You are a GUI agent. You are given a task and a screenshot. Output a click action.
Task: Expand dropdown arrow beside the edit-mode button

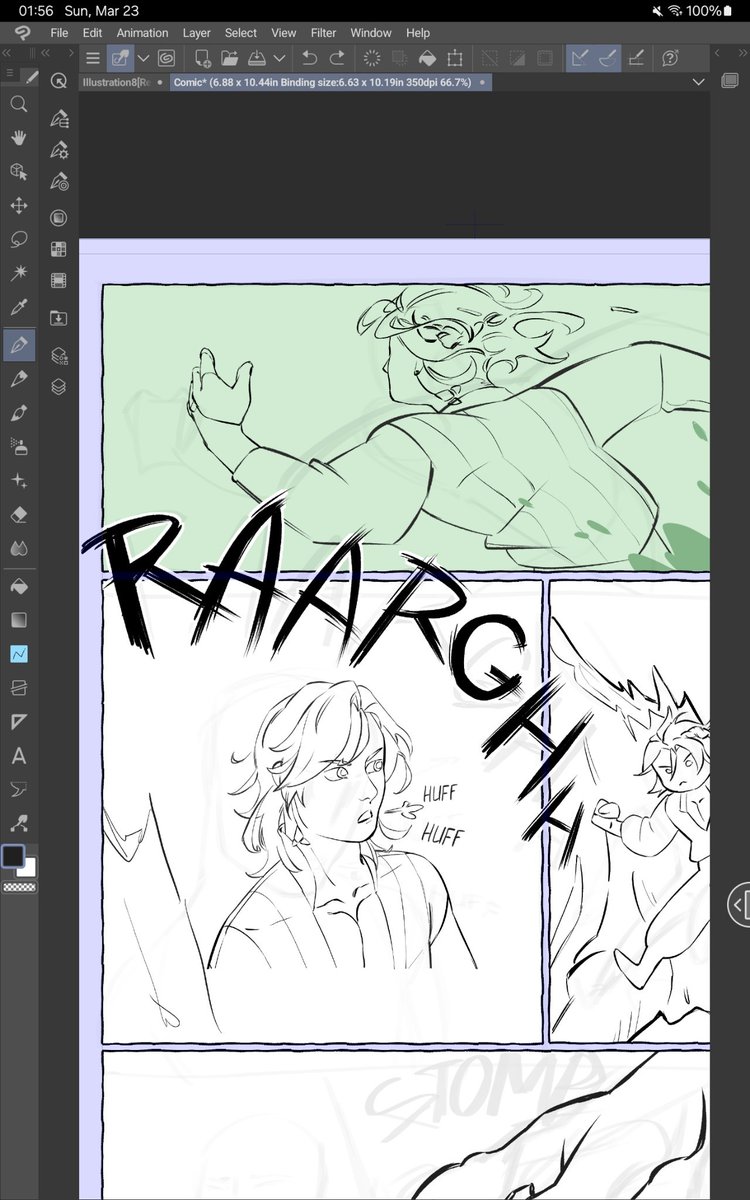point(143,58)
